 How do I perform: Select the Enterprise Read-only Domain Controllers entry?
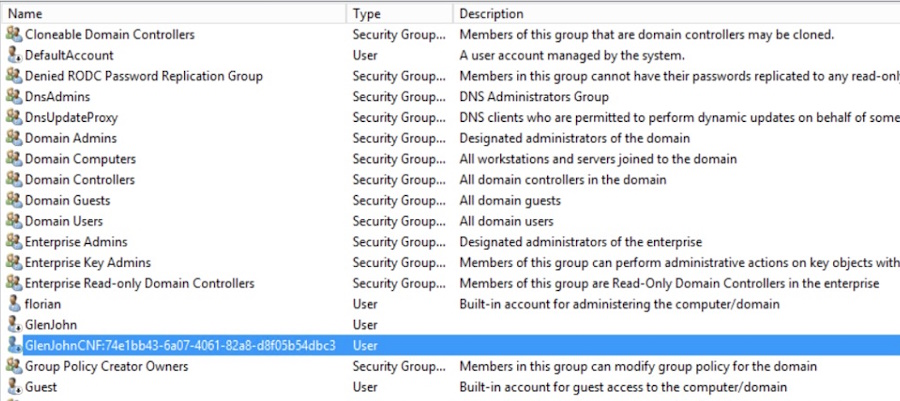(139, 283)
